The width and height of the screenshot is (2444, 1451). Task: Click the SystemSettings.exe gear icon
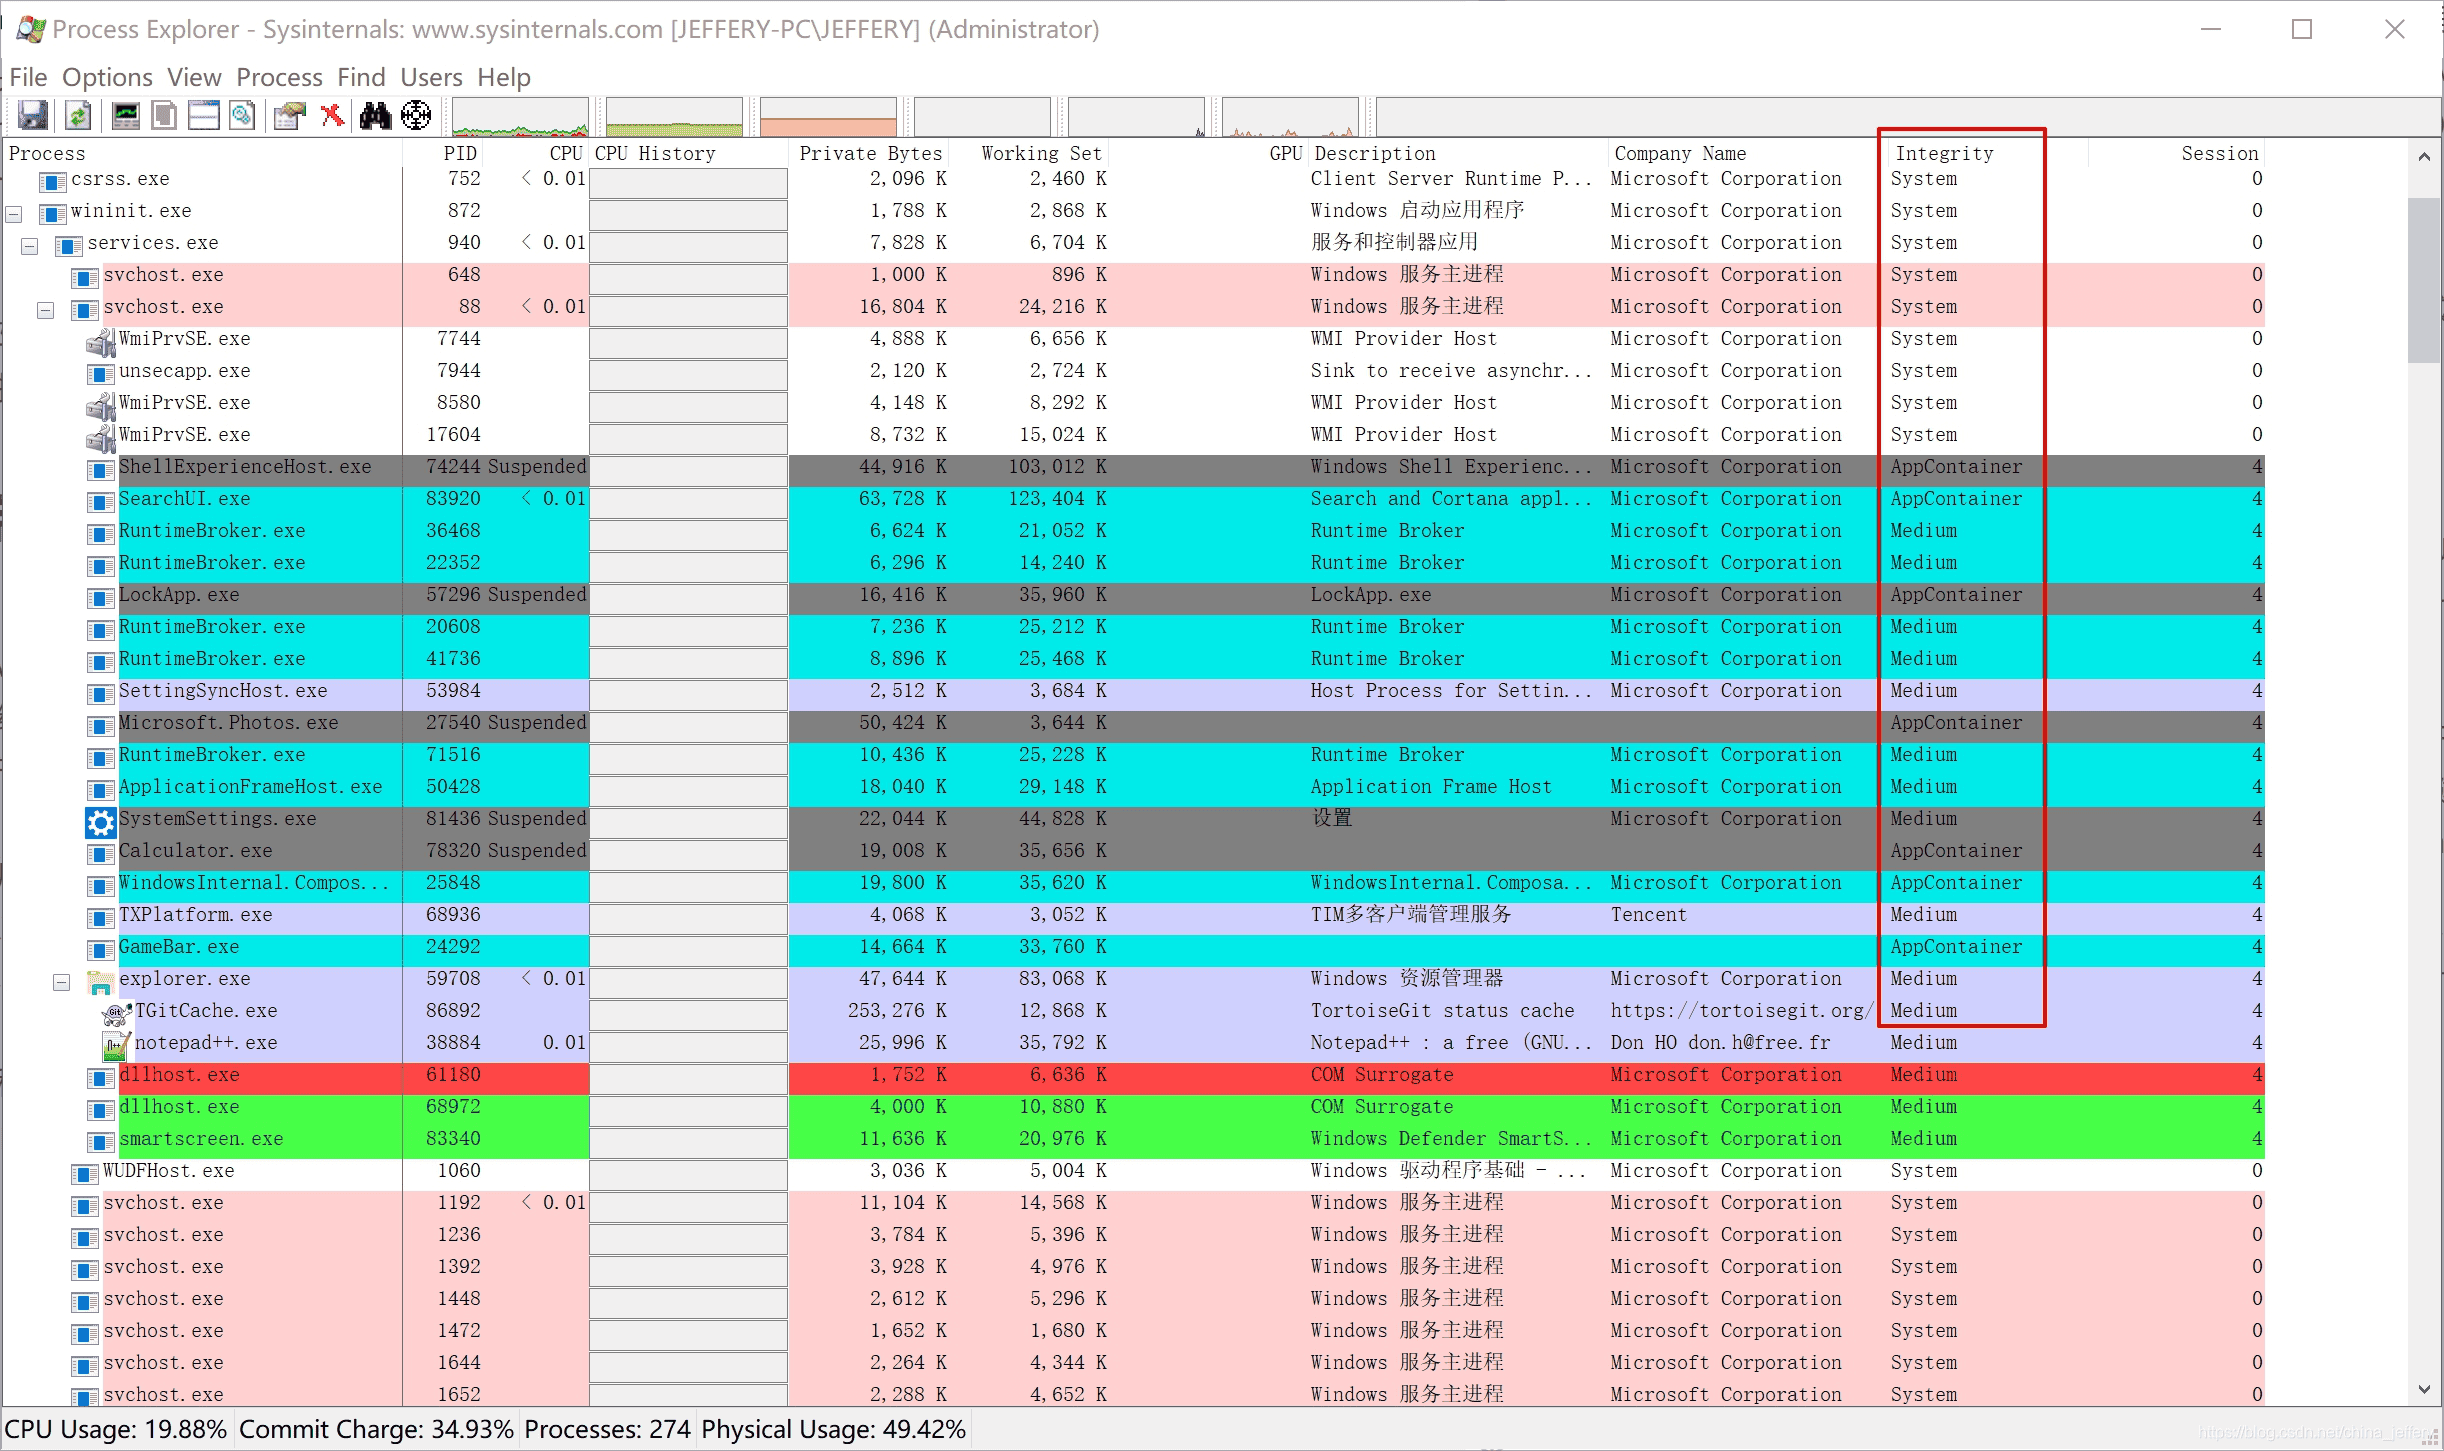[100, 822]
